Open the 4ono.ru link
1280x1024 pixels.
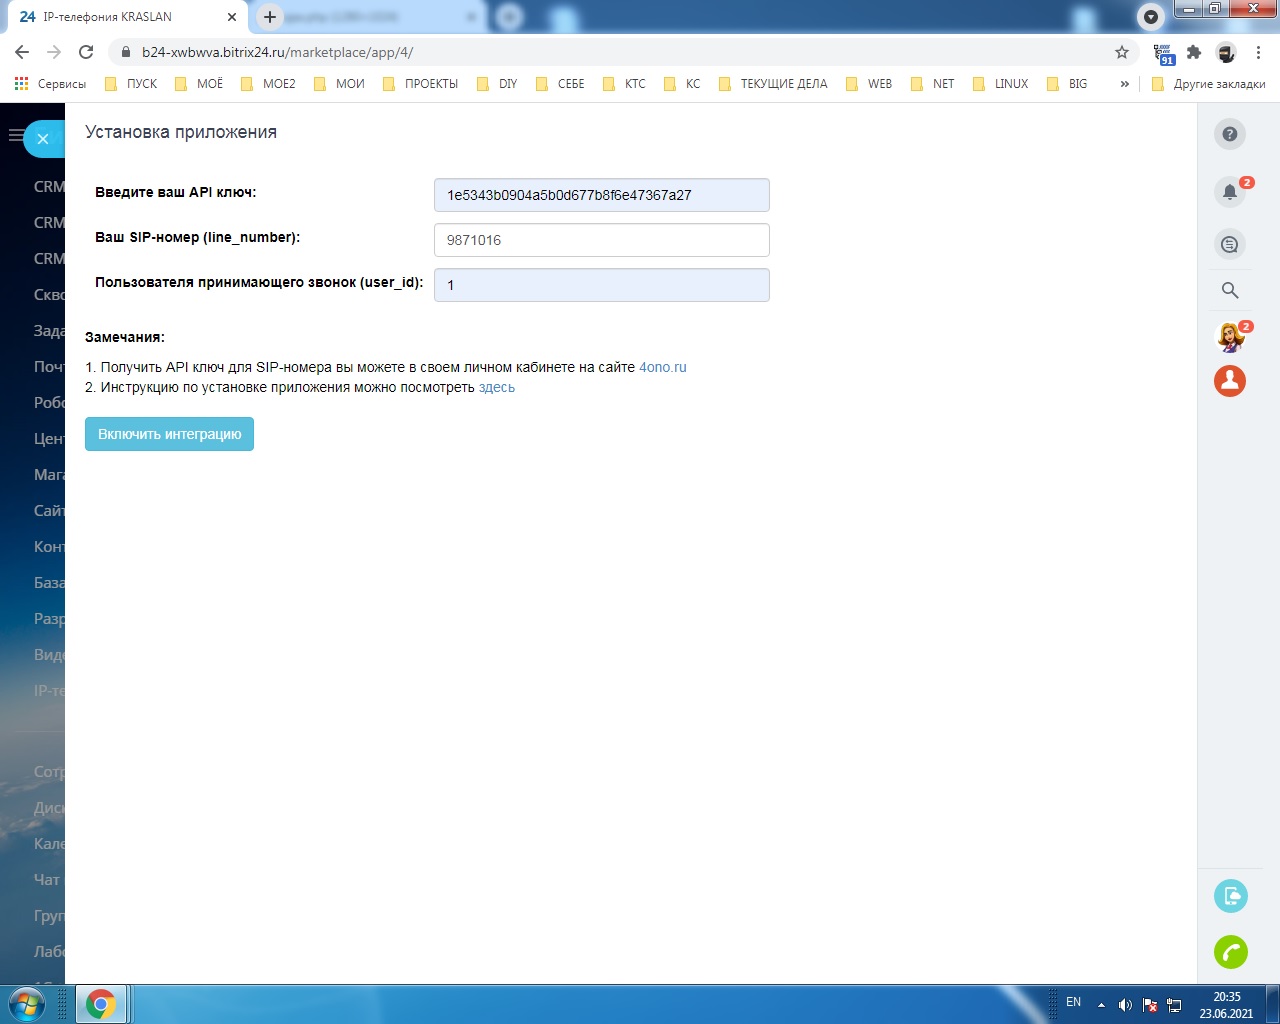click(x=663, y=367)
